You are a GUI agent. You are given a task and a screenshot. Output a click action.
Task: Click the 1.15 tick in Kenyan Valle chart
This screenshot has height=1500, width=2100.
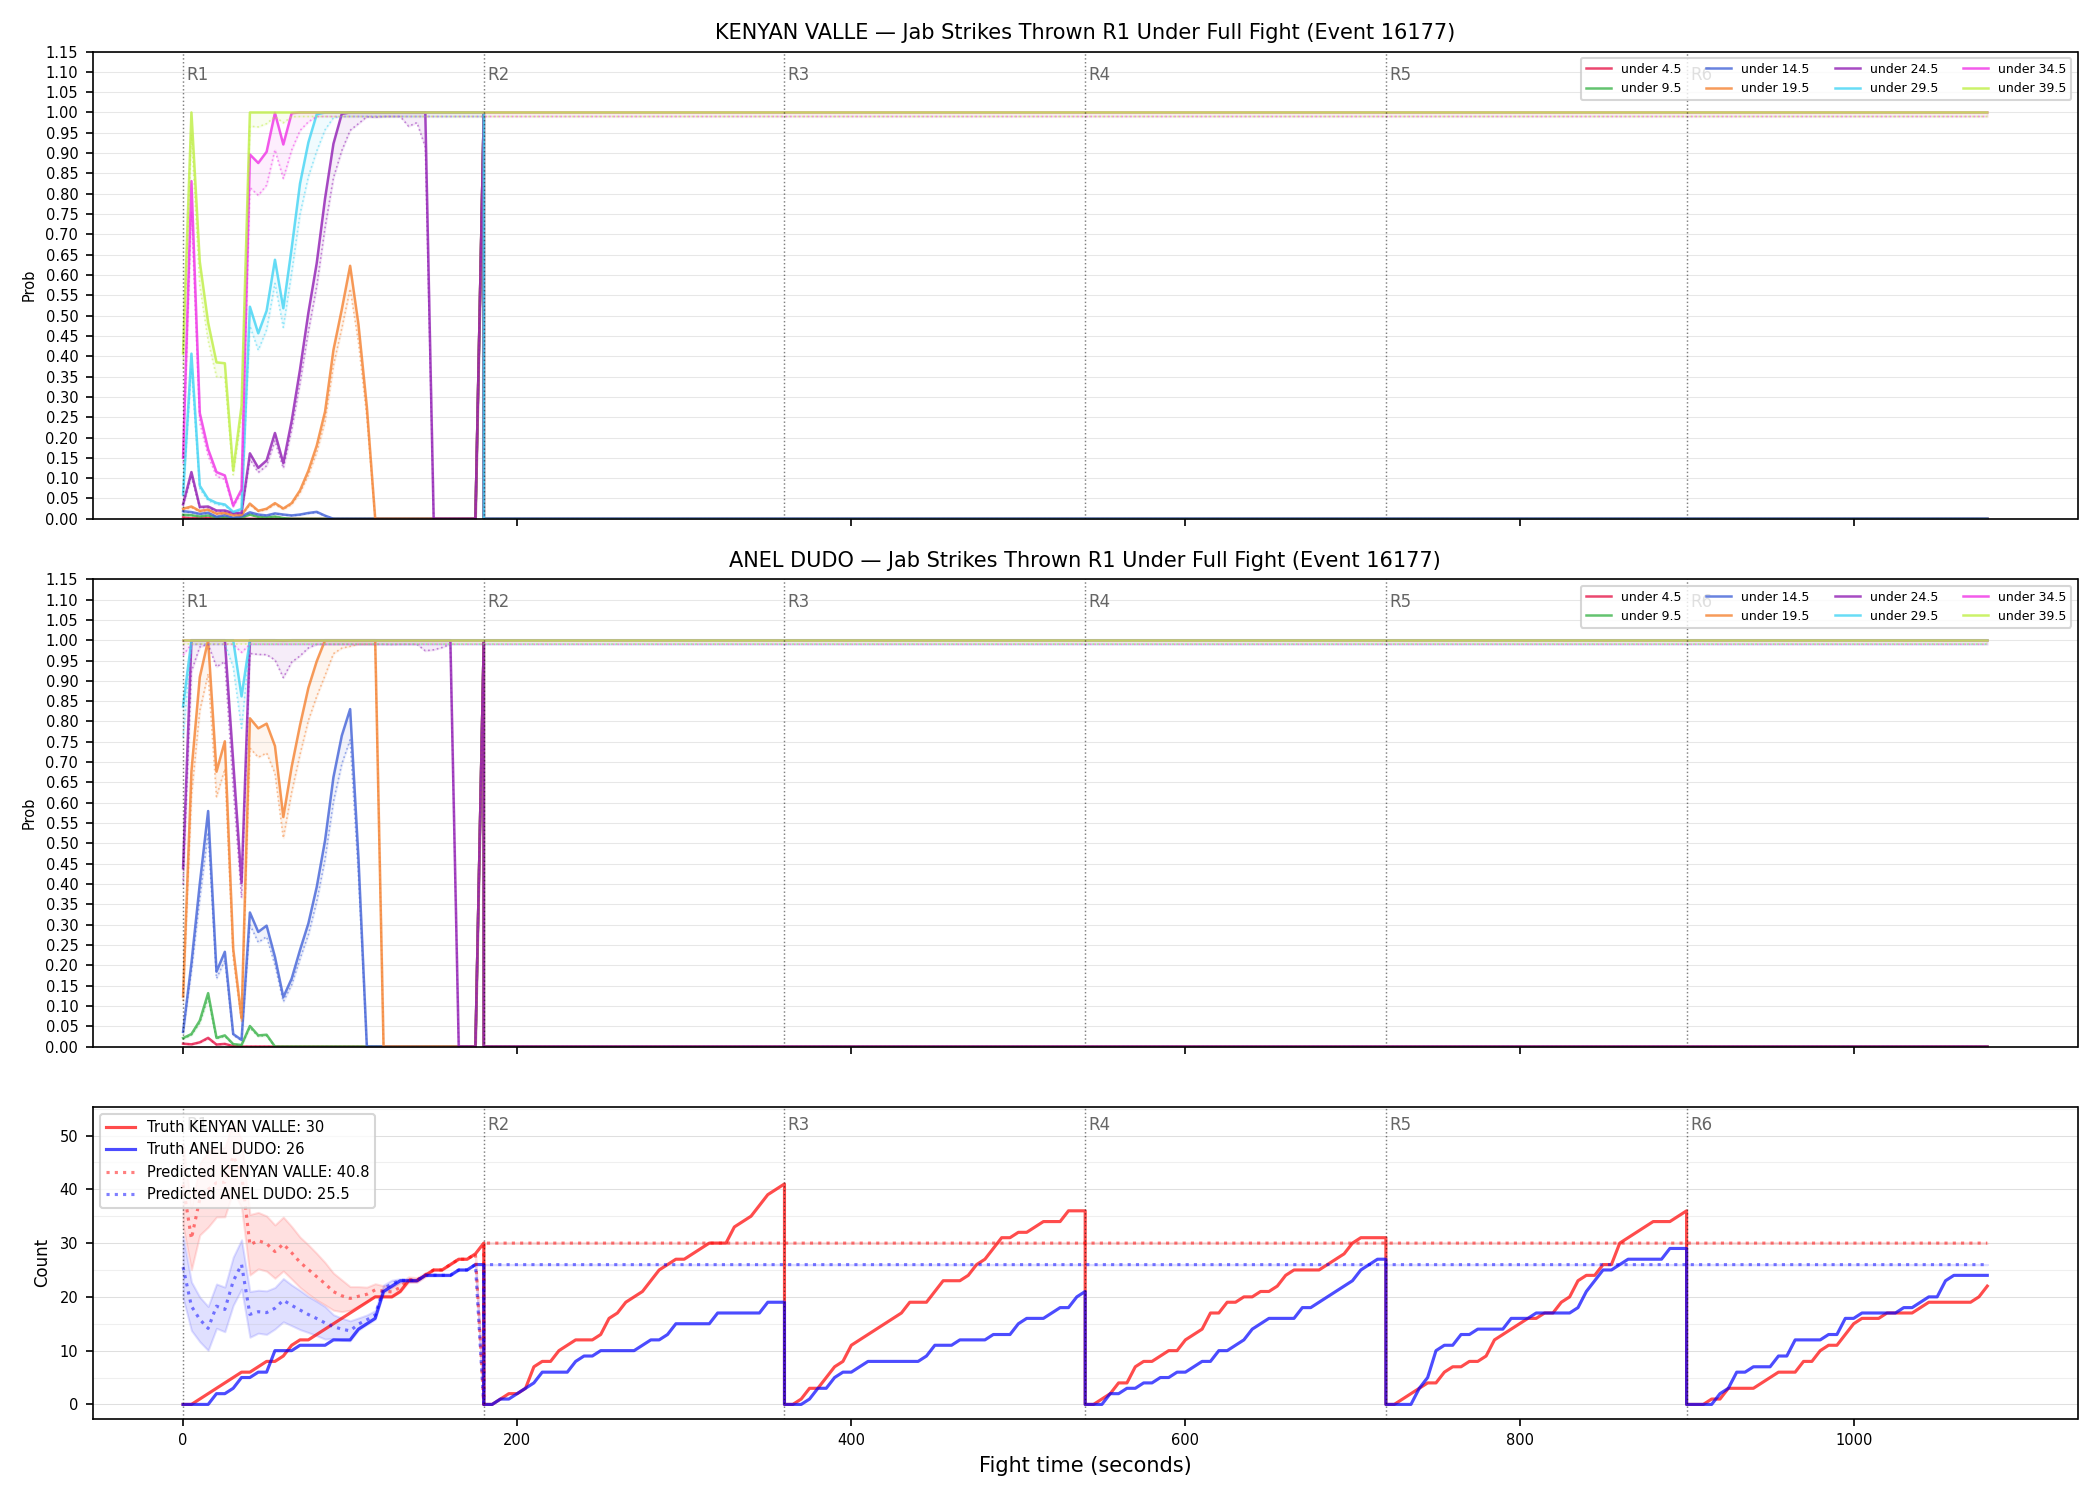[62, 52]
